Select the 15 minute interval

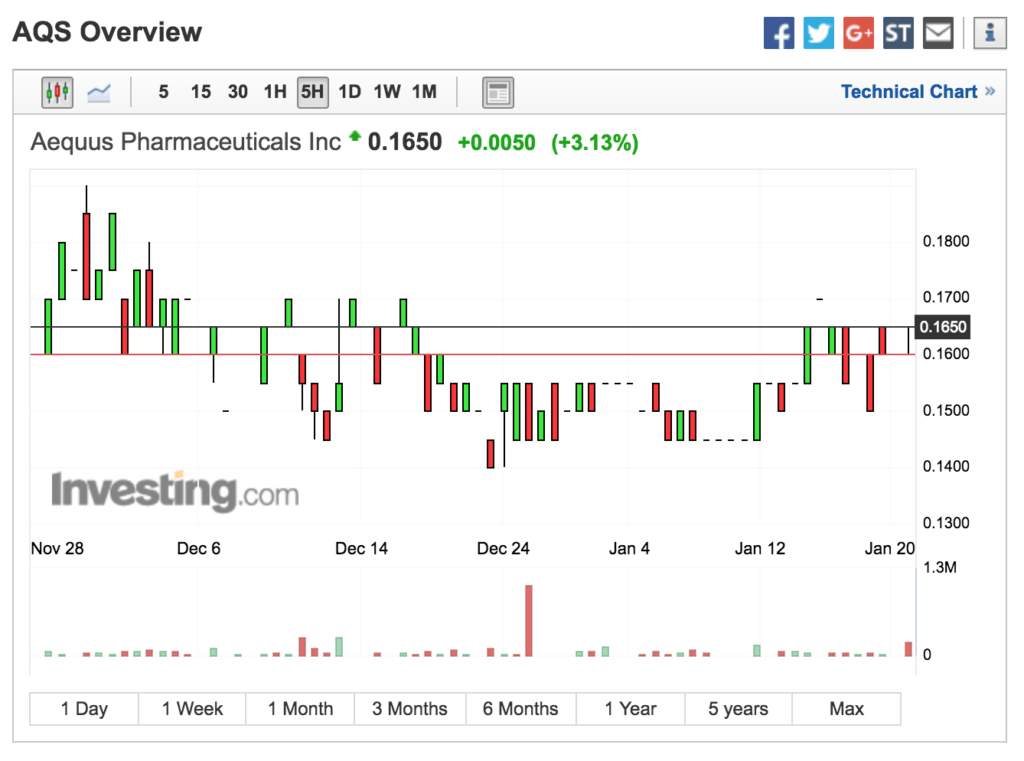point(200,92)
